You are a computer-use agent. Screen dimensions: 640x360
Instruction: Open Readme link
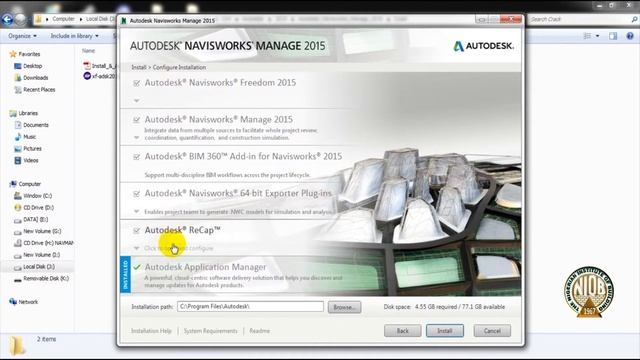(260, 331)
